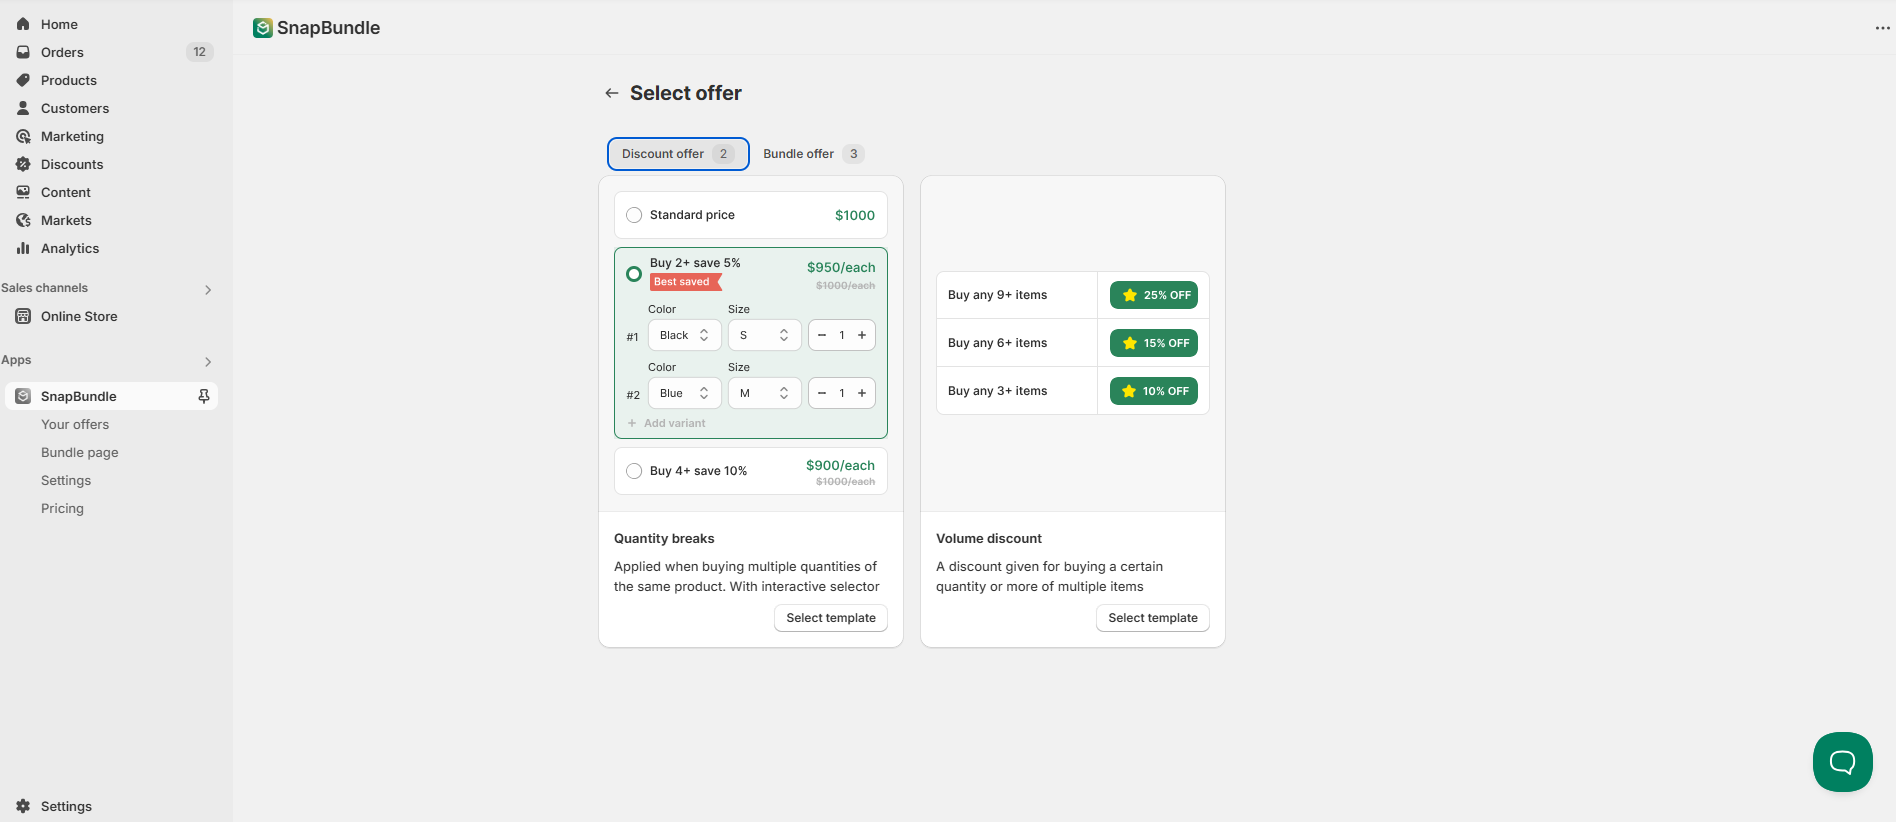Image resolution: width=1896 pixels, height=822 pixels.
Task: Click Select template under Quantity breaks
Action: (831, 618)
